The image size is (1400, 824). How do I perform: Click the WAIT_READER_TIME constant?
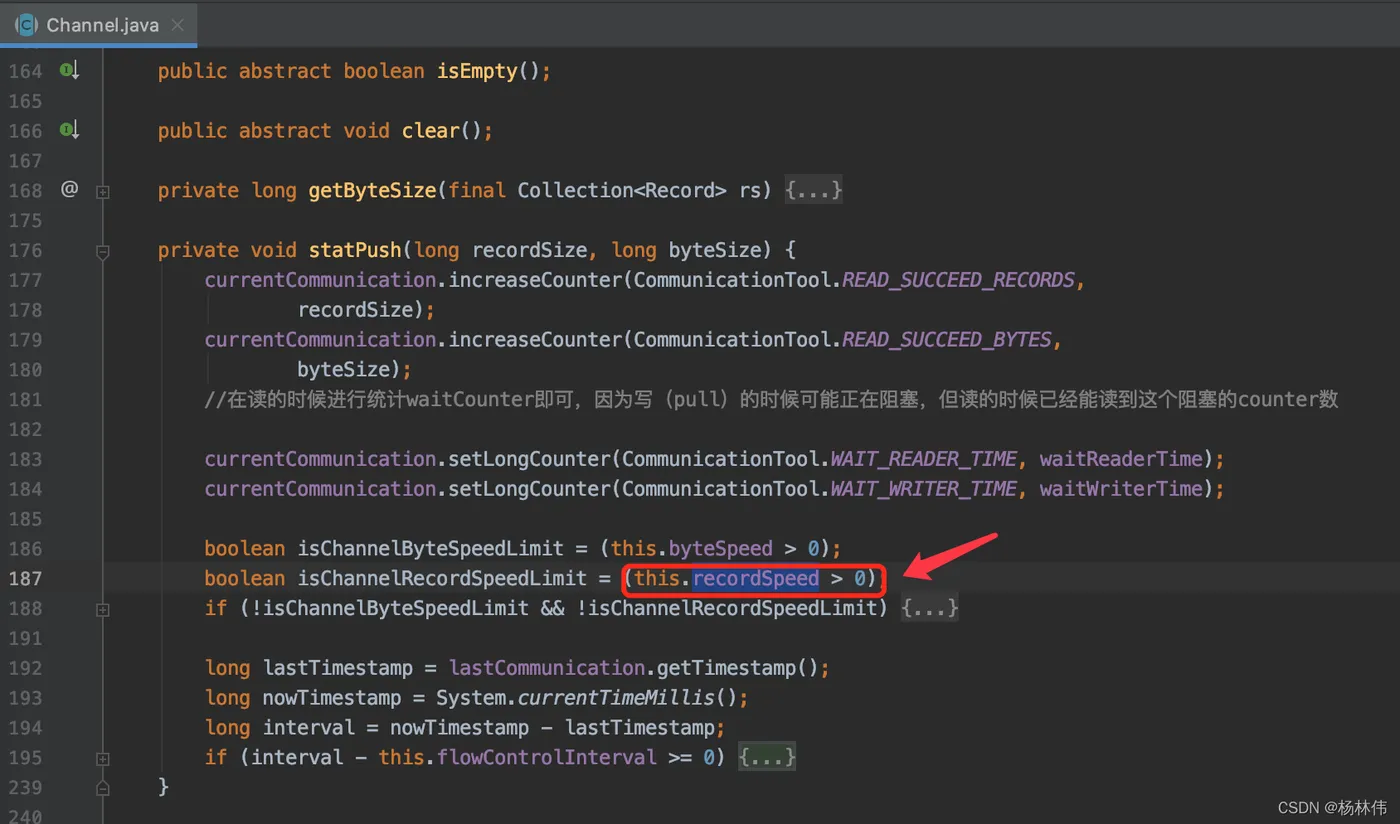click(924, 459)
